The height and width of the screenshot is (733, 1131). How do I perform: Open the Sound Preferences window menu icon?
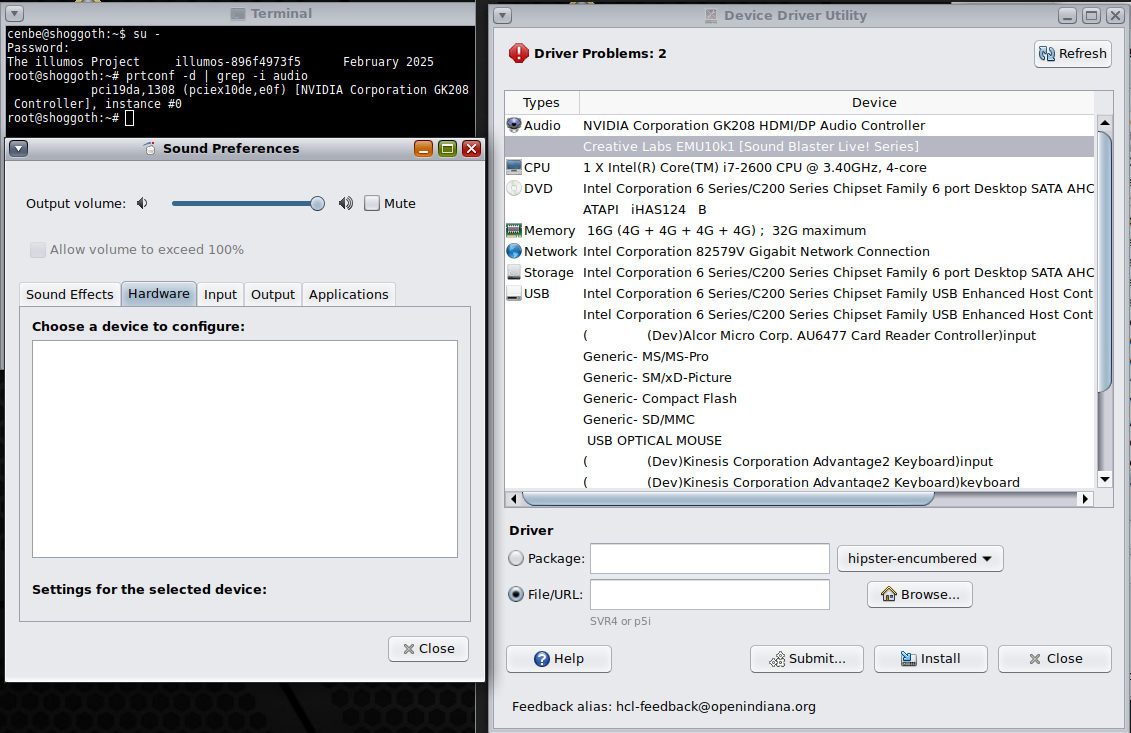(x=19, y=149)
